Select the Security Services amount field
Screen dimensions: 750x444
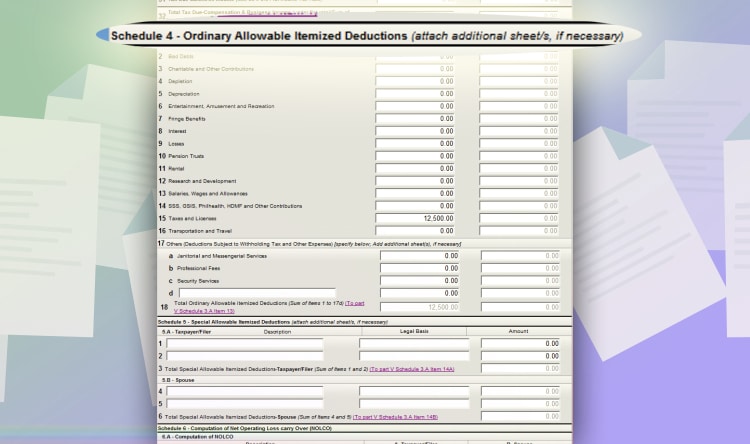pos(419,281)
